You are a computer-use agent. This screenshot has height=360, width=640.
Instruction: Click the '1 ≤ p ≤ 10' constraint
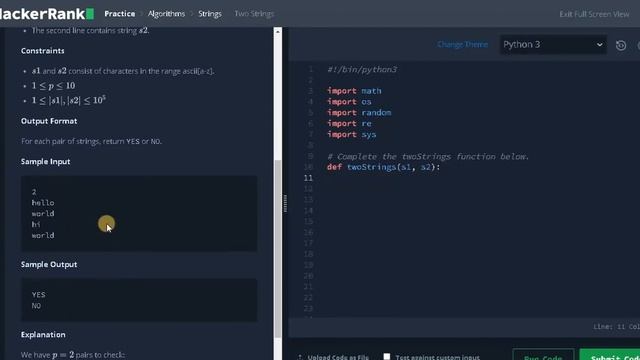pos(53,86)
